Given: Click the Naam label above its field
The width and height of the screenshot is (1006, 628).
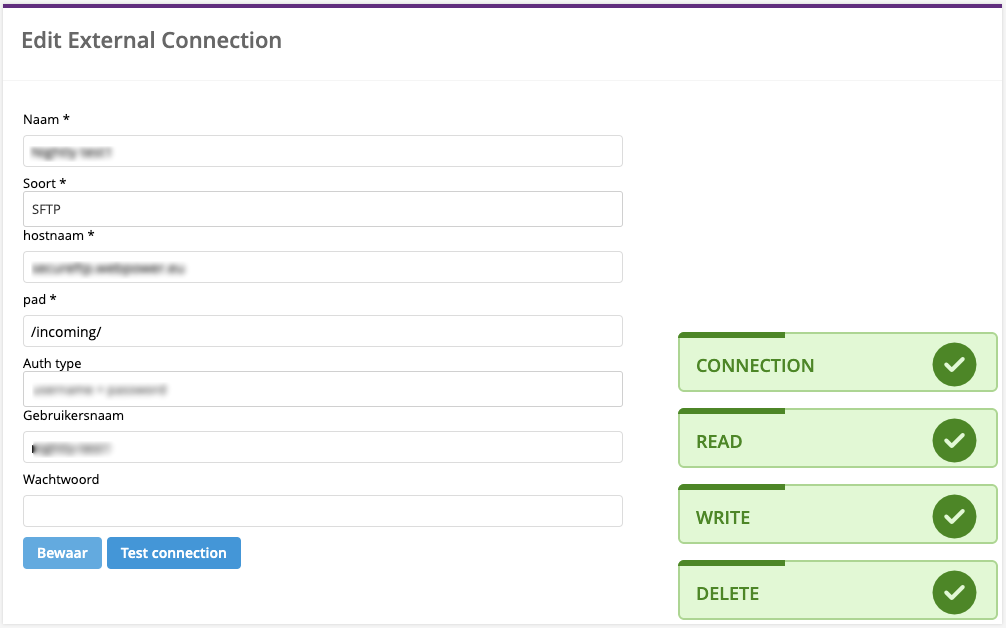Looking at the screenshot, I should click(x=40, y=119).
